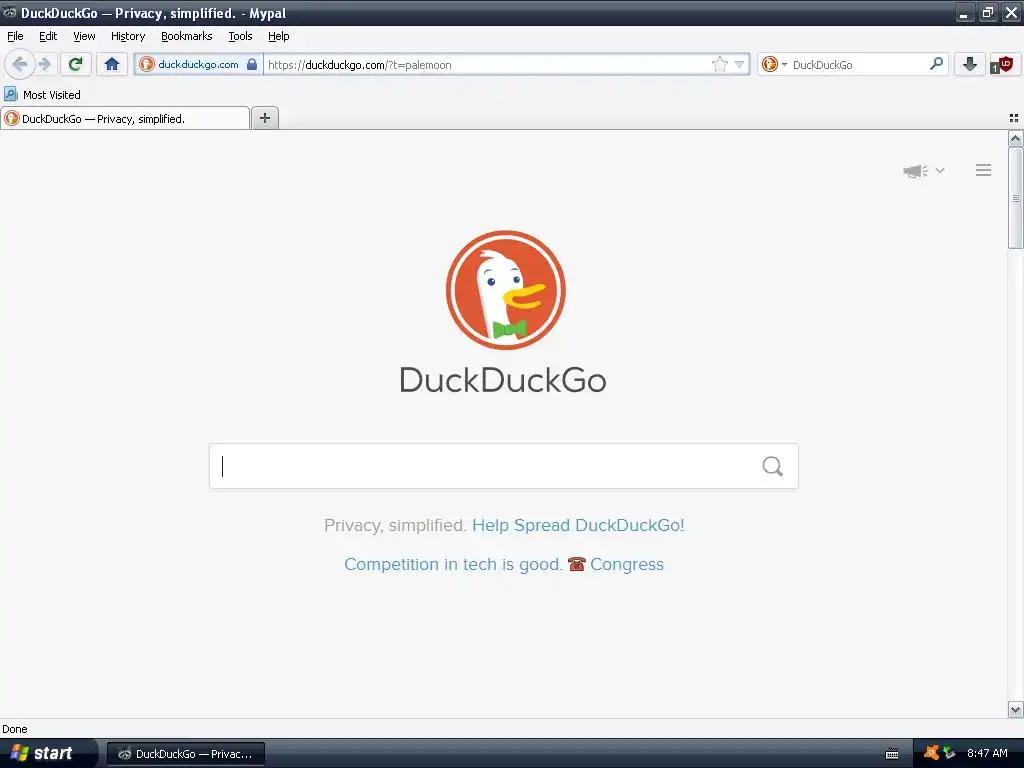
Task: Open the Bookmarks menu
Action: [187, 36]
